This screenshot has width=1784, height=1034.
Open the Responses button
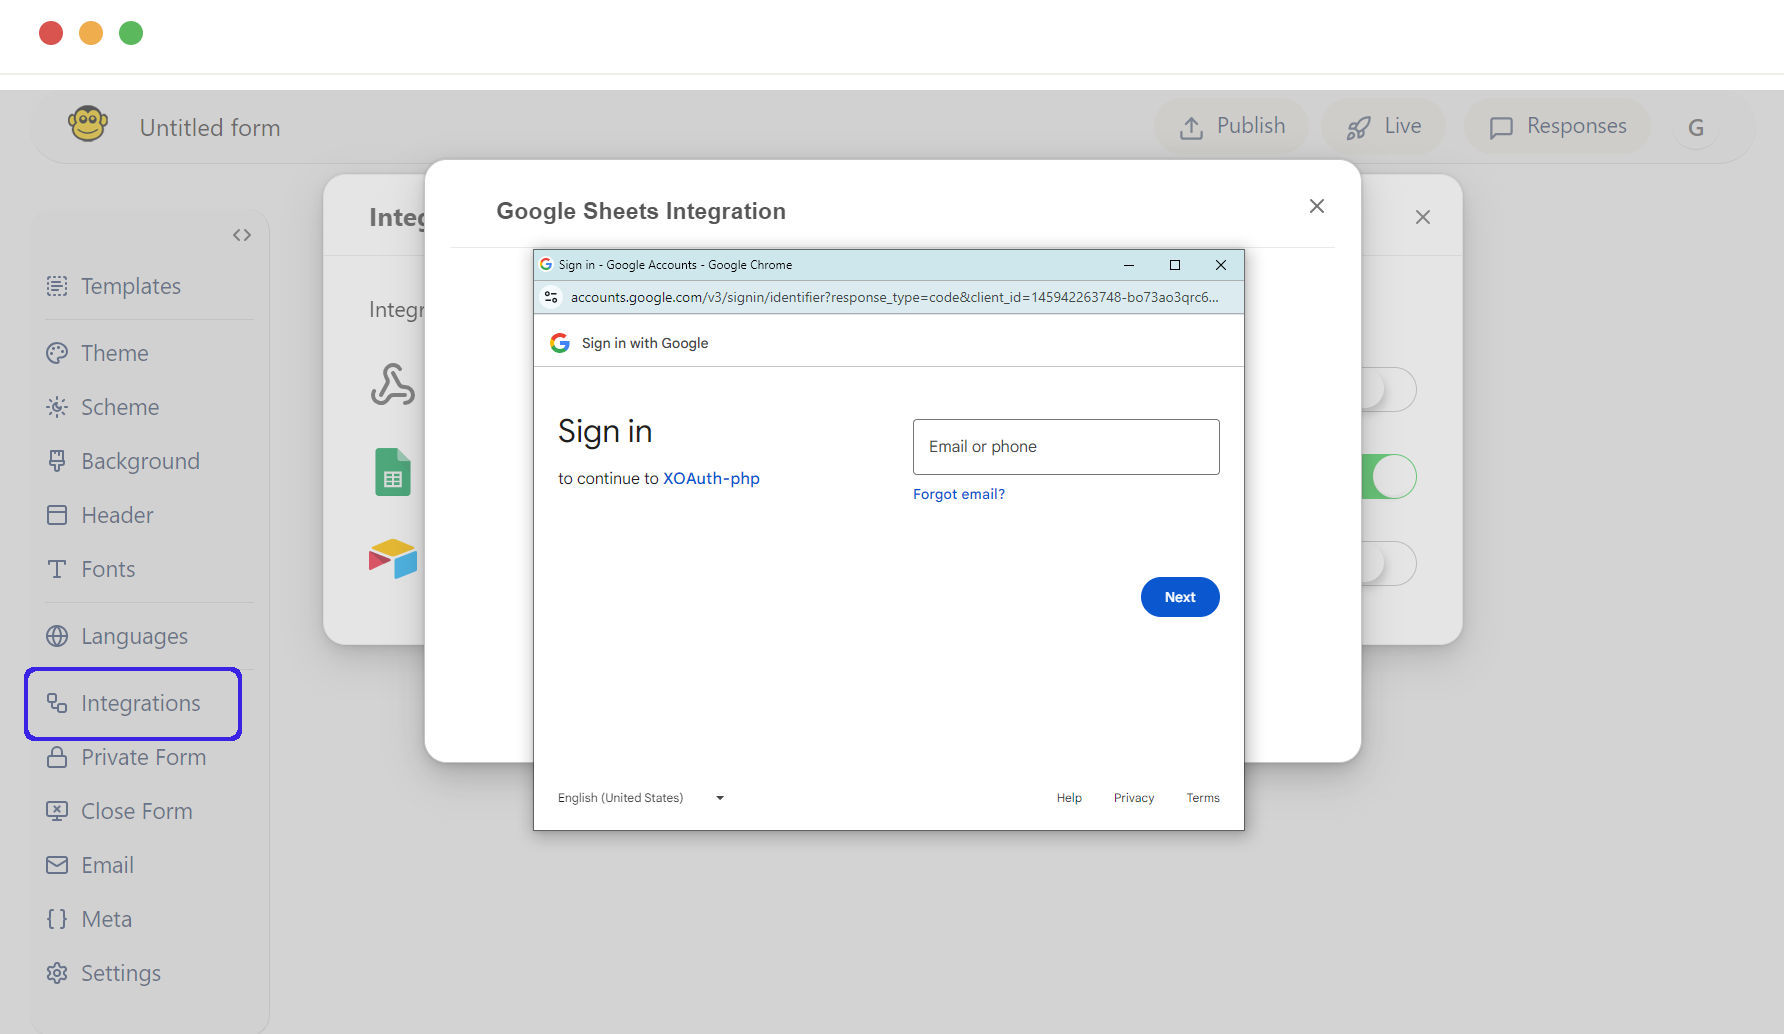[1557, 126]
